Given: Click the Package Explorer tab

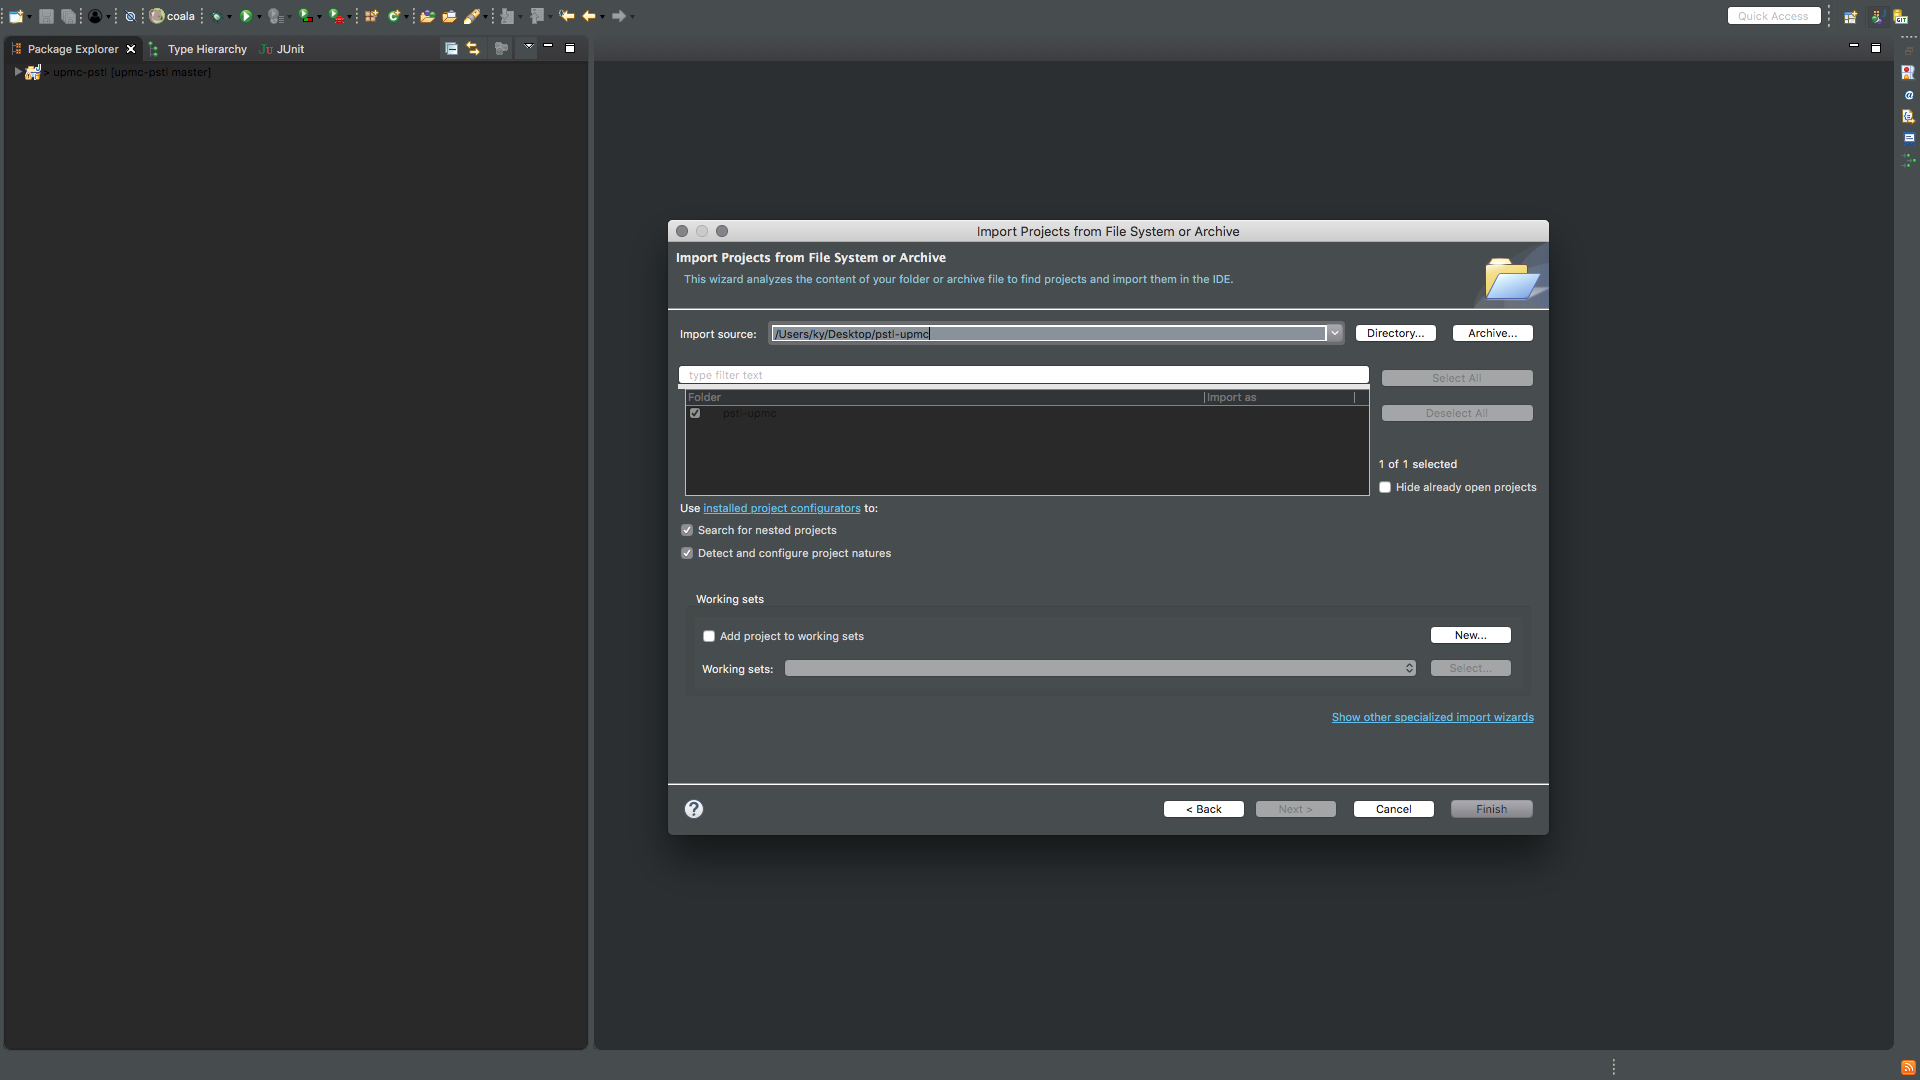Looking at the screenshot, I should (x=73, y=49).
